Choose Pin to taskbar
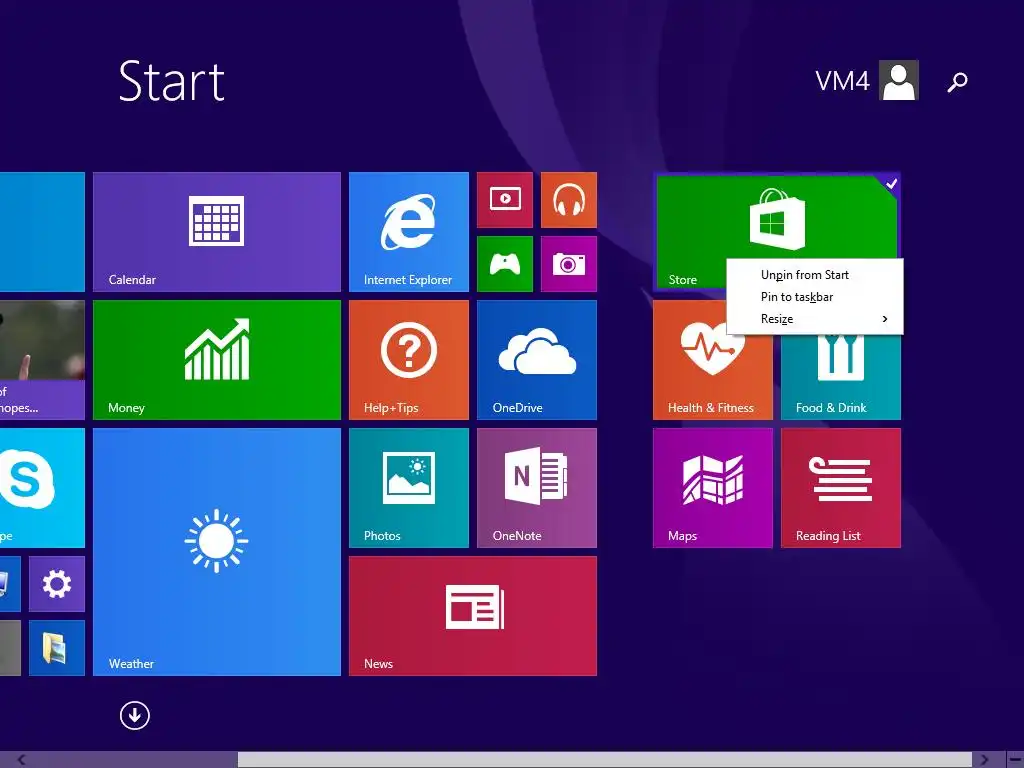Viewport: 1024px width, 768px height. point(815,297)
